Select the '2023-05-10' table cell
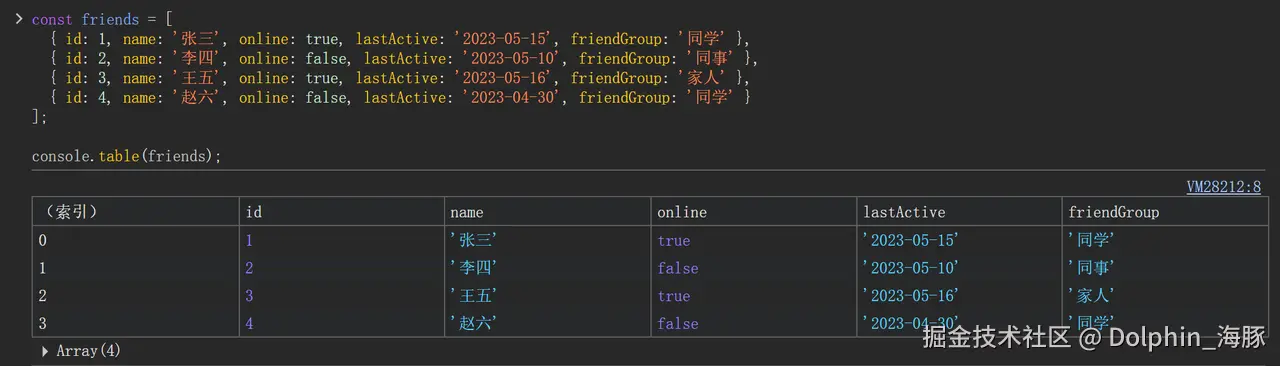 coord(959,268)
